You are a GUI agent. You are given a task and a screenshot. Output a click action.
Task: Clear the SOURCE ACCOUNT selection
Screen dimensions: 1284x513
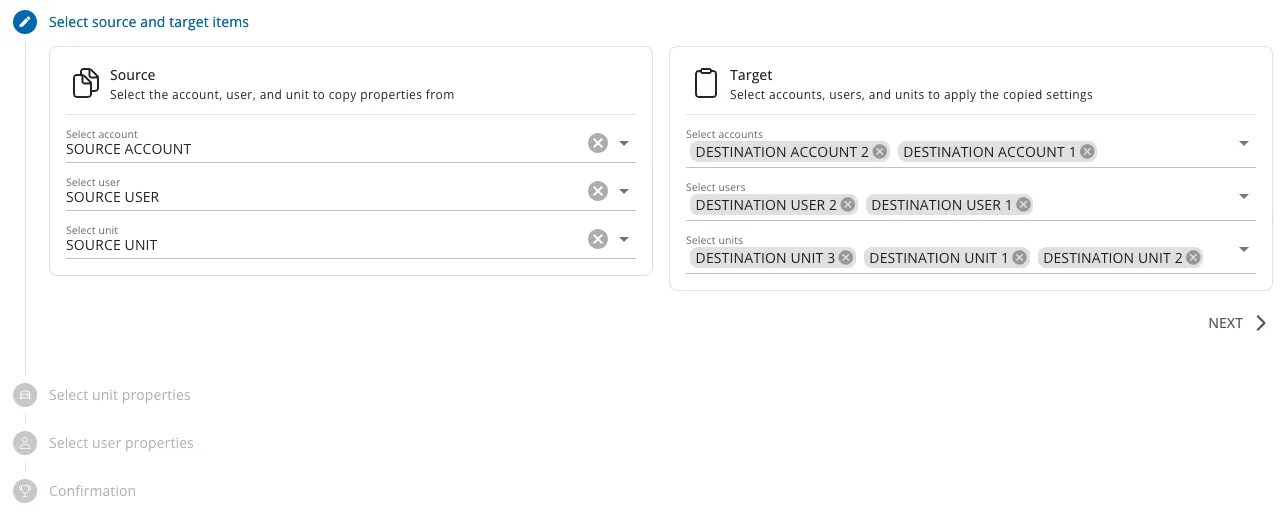(x=598, y=143)
